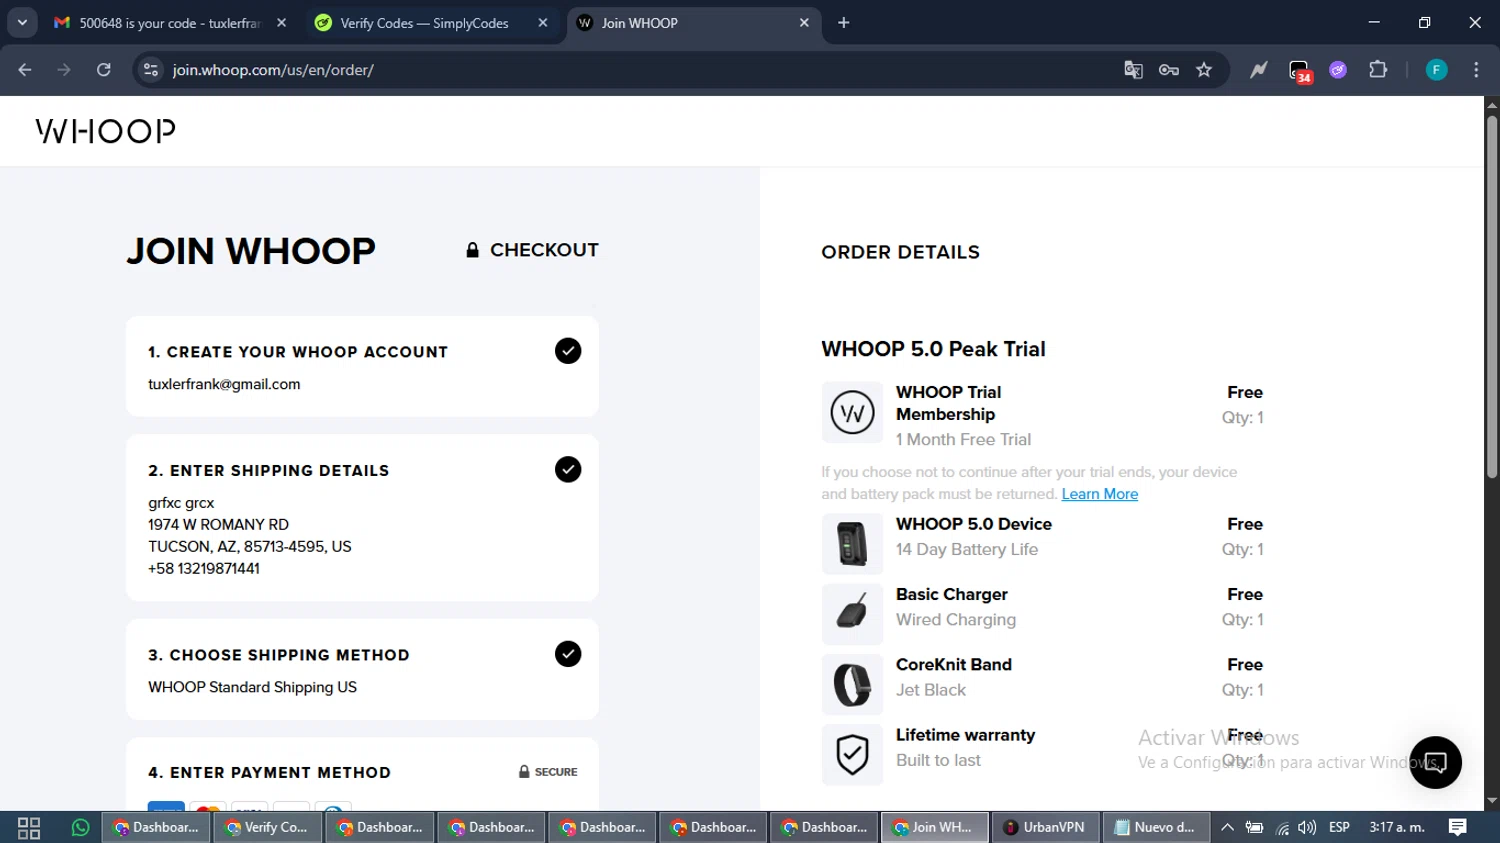Click the SECURE lock badge
Screen dimensions: 1500x843
pos(548,772)
